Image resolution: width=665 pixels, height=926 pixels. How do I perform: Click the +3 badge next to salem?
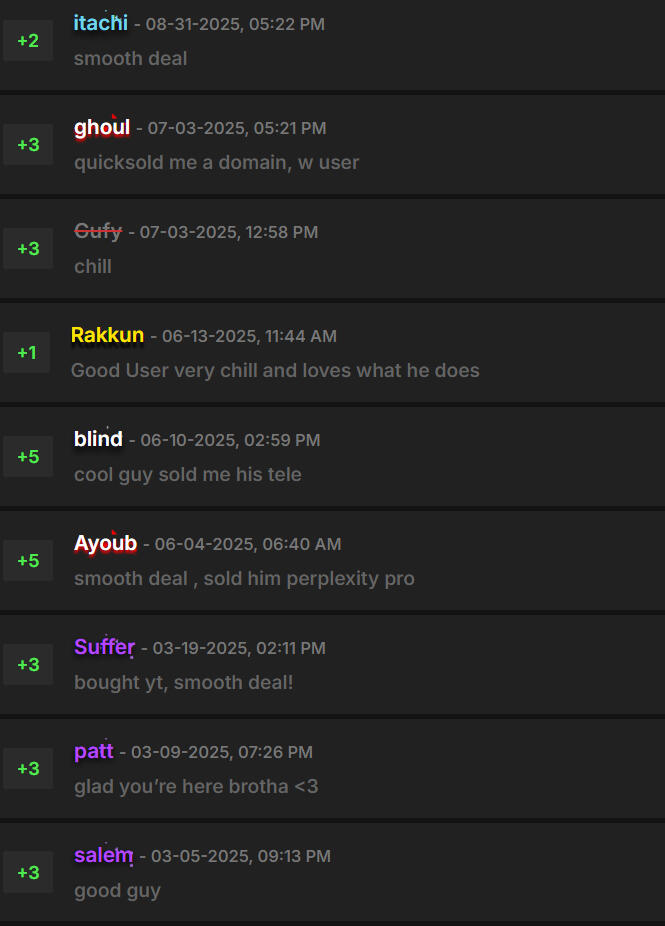tap(28, 873)
